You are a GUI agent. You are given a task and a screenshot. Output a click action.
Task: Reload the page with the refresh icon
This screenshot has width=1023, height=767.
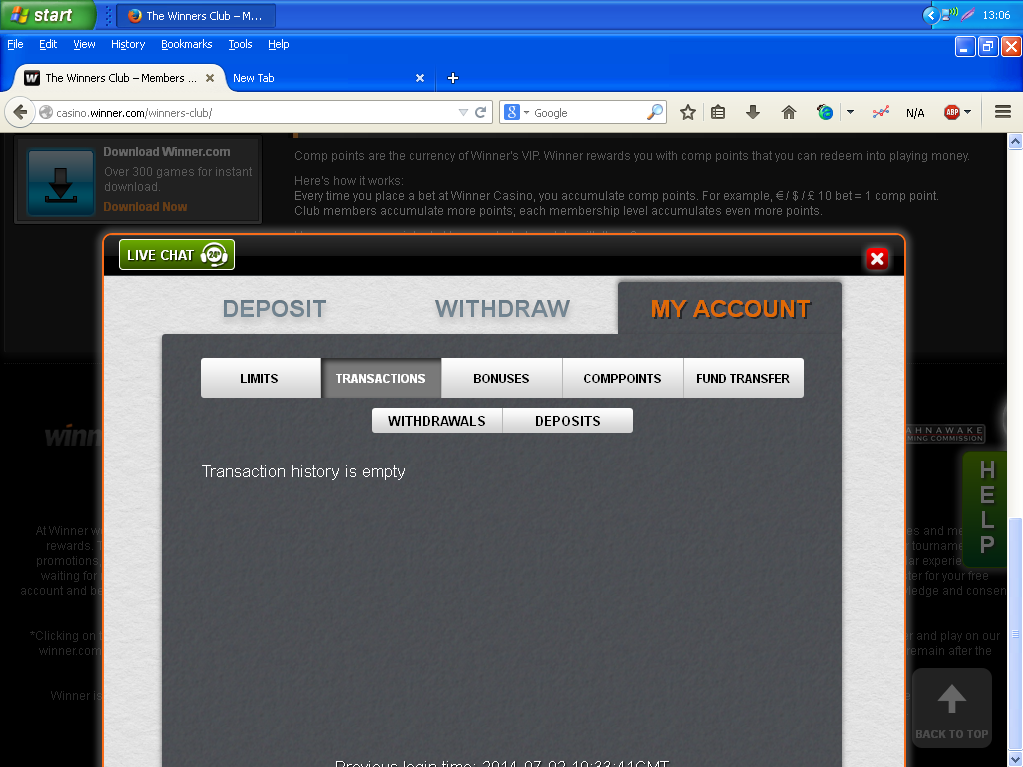pos(481,113)
